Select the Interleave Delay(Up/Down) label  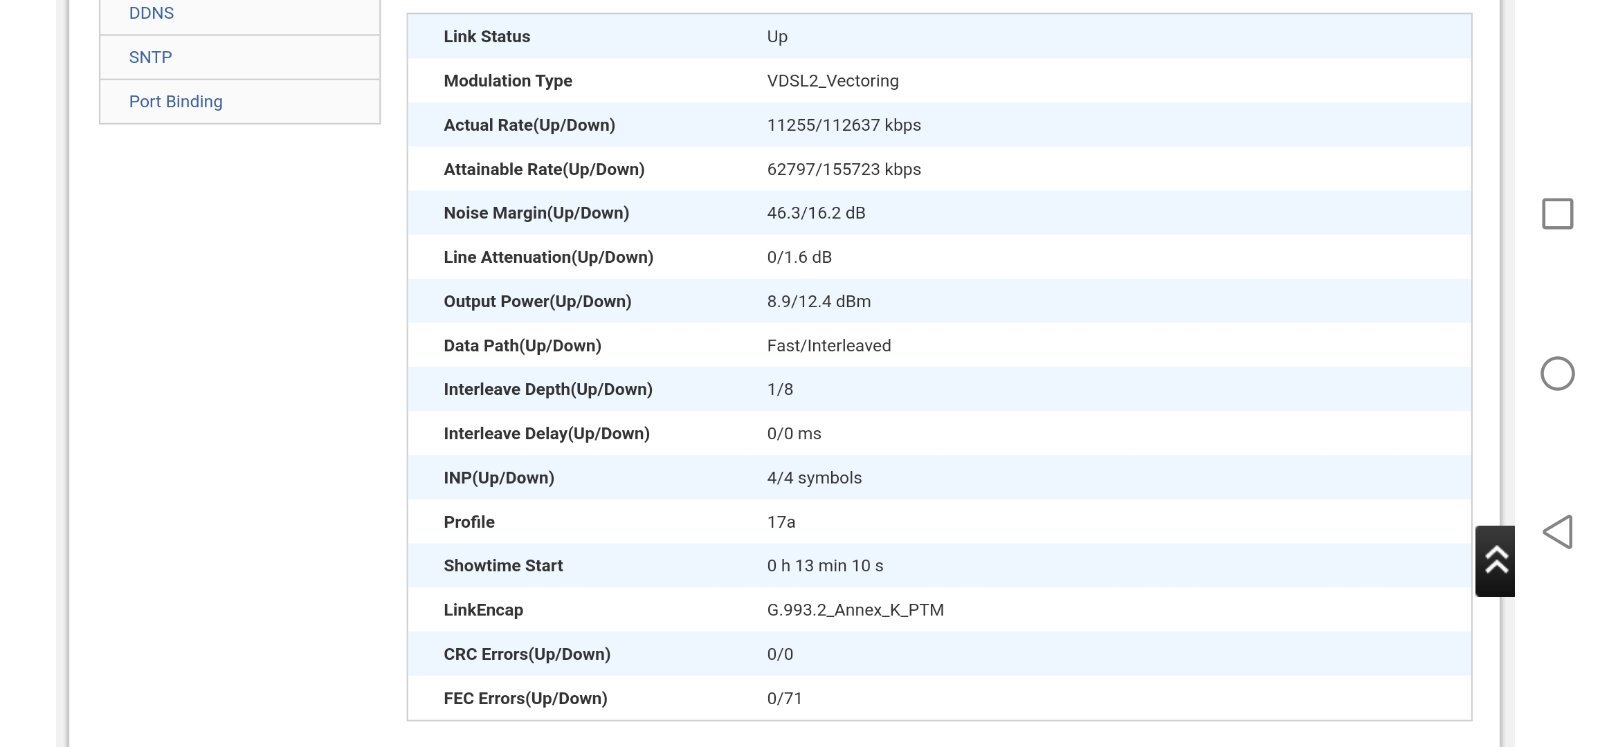[x=546, y=433]
